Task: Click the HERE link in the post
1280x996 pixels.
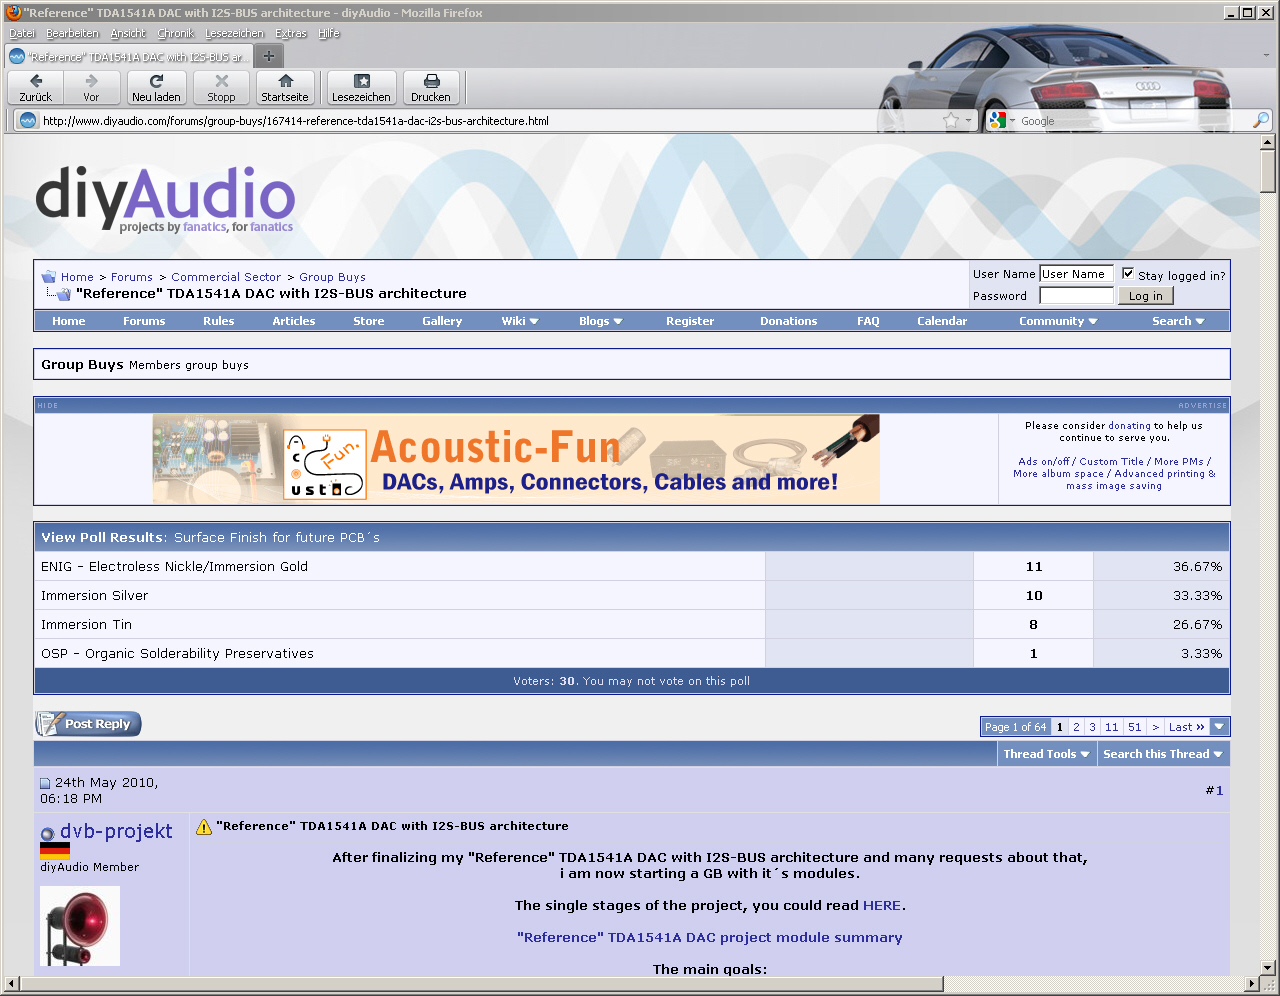Action: coord(882,905)
